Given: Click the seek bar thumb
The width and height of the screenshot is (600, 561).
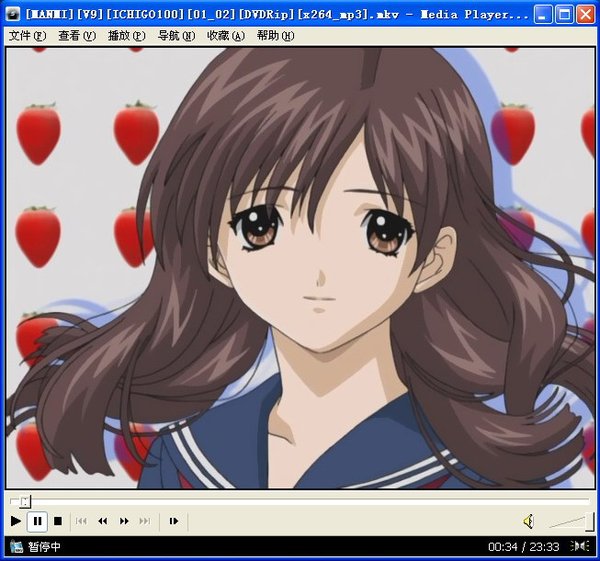Looking at the screenshot, I should pos(25,501).
